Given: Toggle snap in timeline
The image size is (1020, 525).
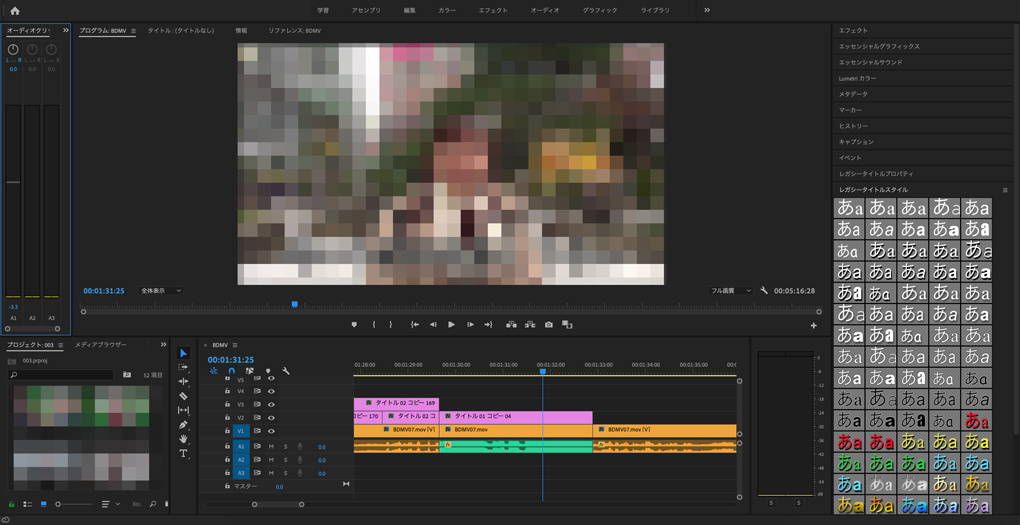Looking at the screenshot, I should tap(231, 371).
